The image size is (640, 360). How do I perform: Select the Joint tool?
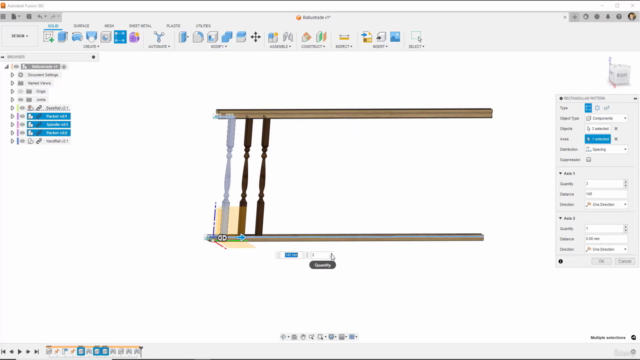pos(288,37)
